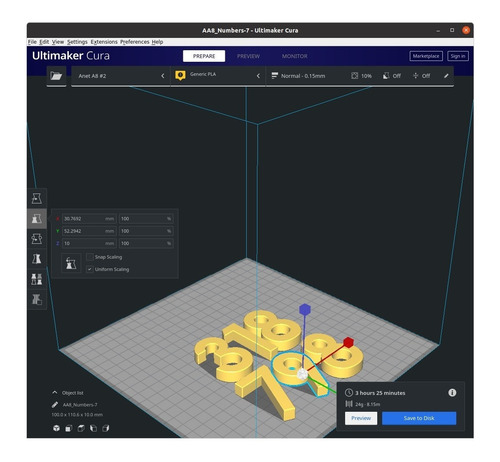Click the red X-axis handle
The width and height of the screenshot is (500, 462).
348,342
